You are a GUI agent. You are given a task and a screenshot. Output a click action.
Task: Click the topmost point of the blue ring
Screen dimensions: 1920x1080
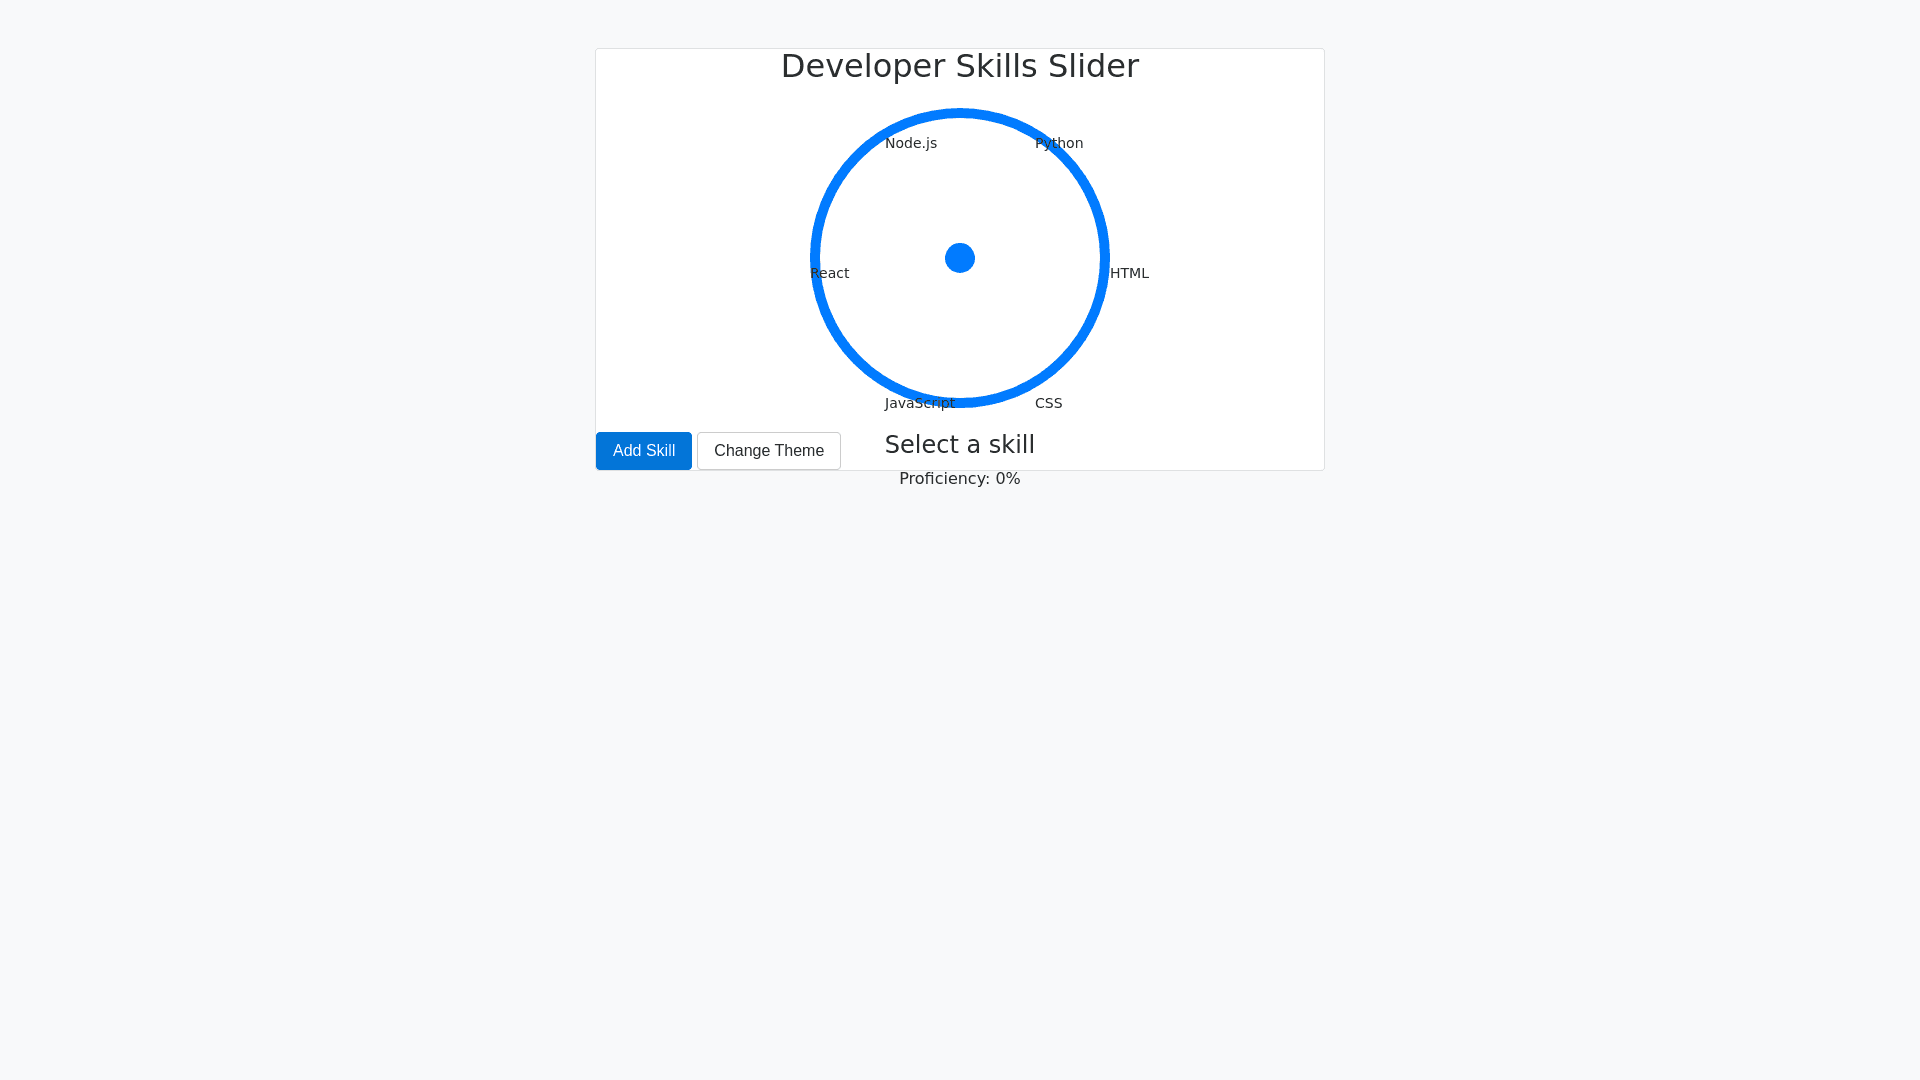pyautogui.click(x=960, y=113)
